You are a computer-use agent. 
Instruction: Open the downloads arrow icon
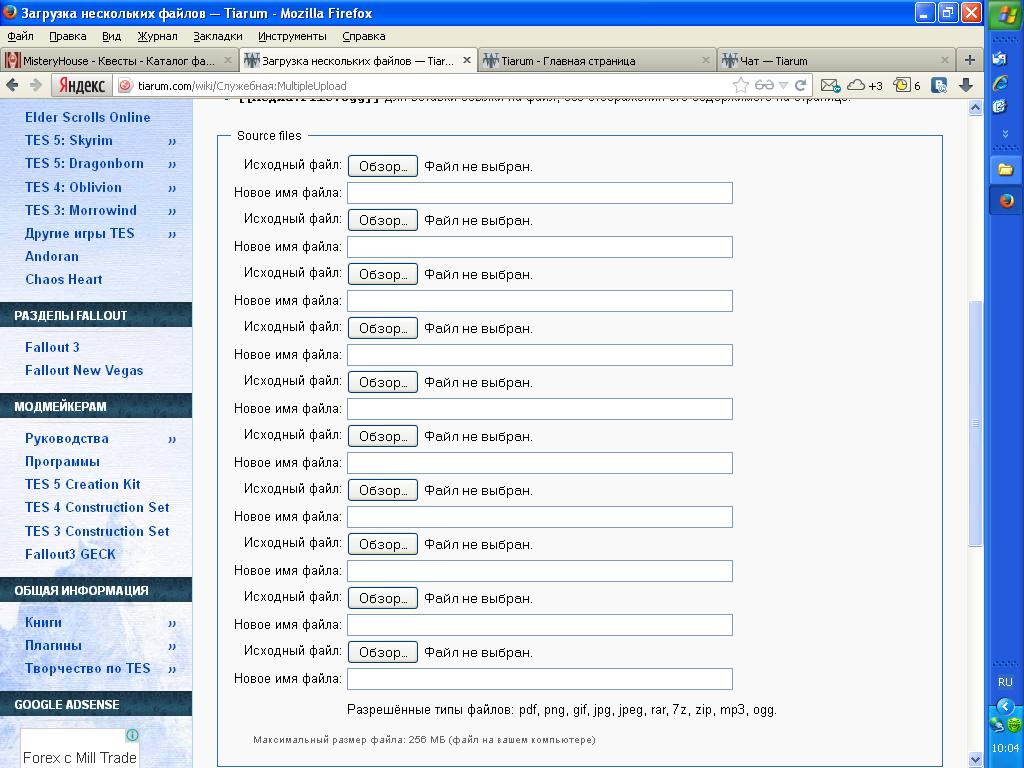click(967, 86)
